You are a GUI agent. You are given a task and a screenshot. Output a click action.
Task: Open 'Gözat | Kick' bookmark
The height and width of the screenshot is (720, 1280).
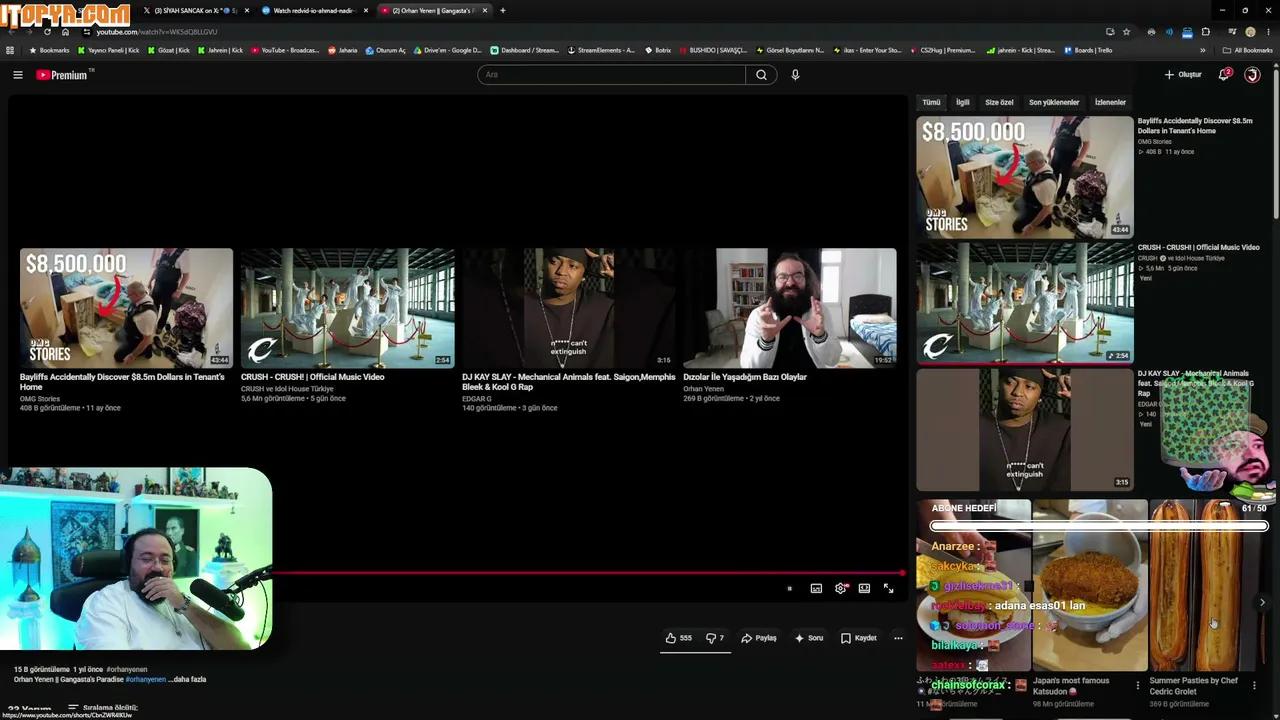click(168, 50)
